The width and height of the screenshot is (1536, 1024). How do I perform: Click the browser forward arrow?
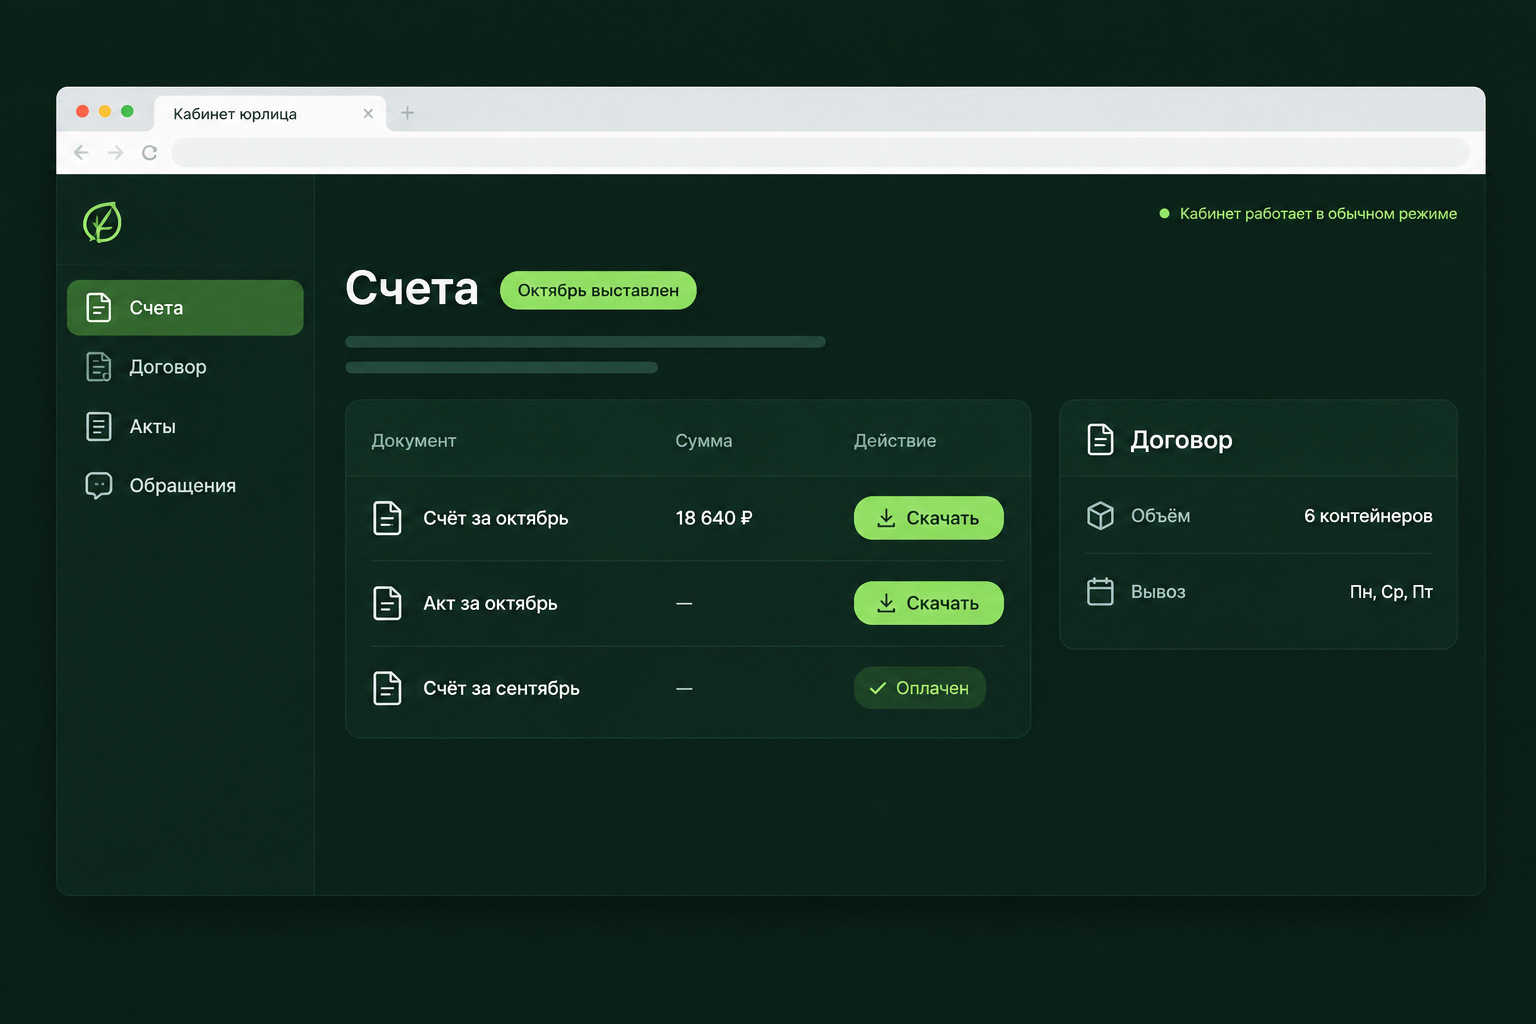pos(116,152)
